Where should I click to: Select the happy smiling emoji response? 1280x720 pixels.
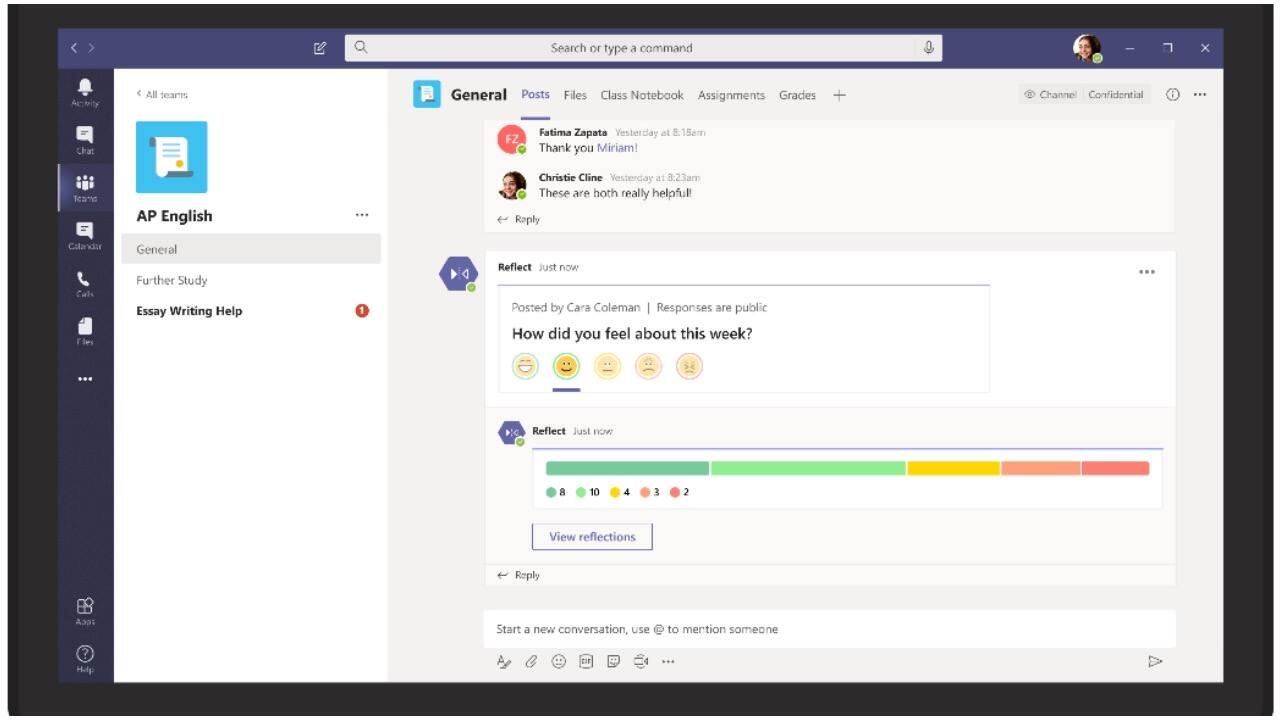click(566, 367)
